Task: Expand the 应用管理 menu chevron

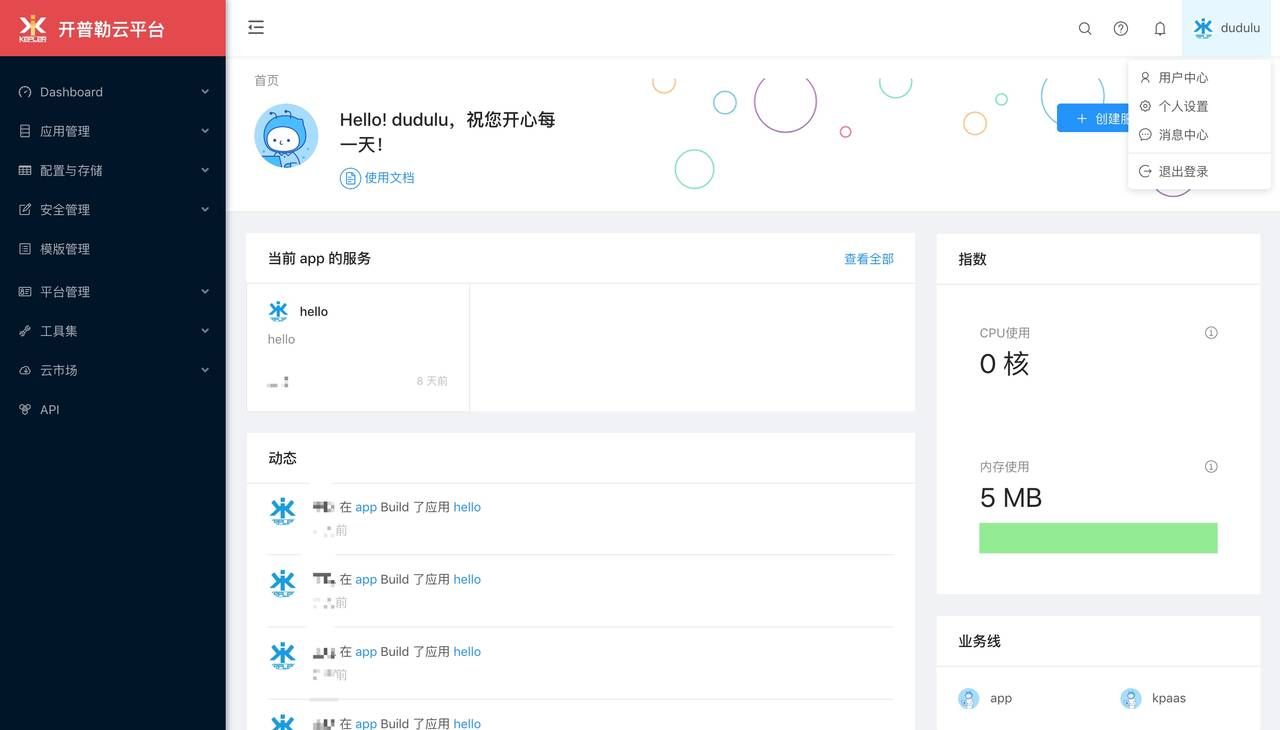Action: pos(205,131)
